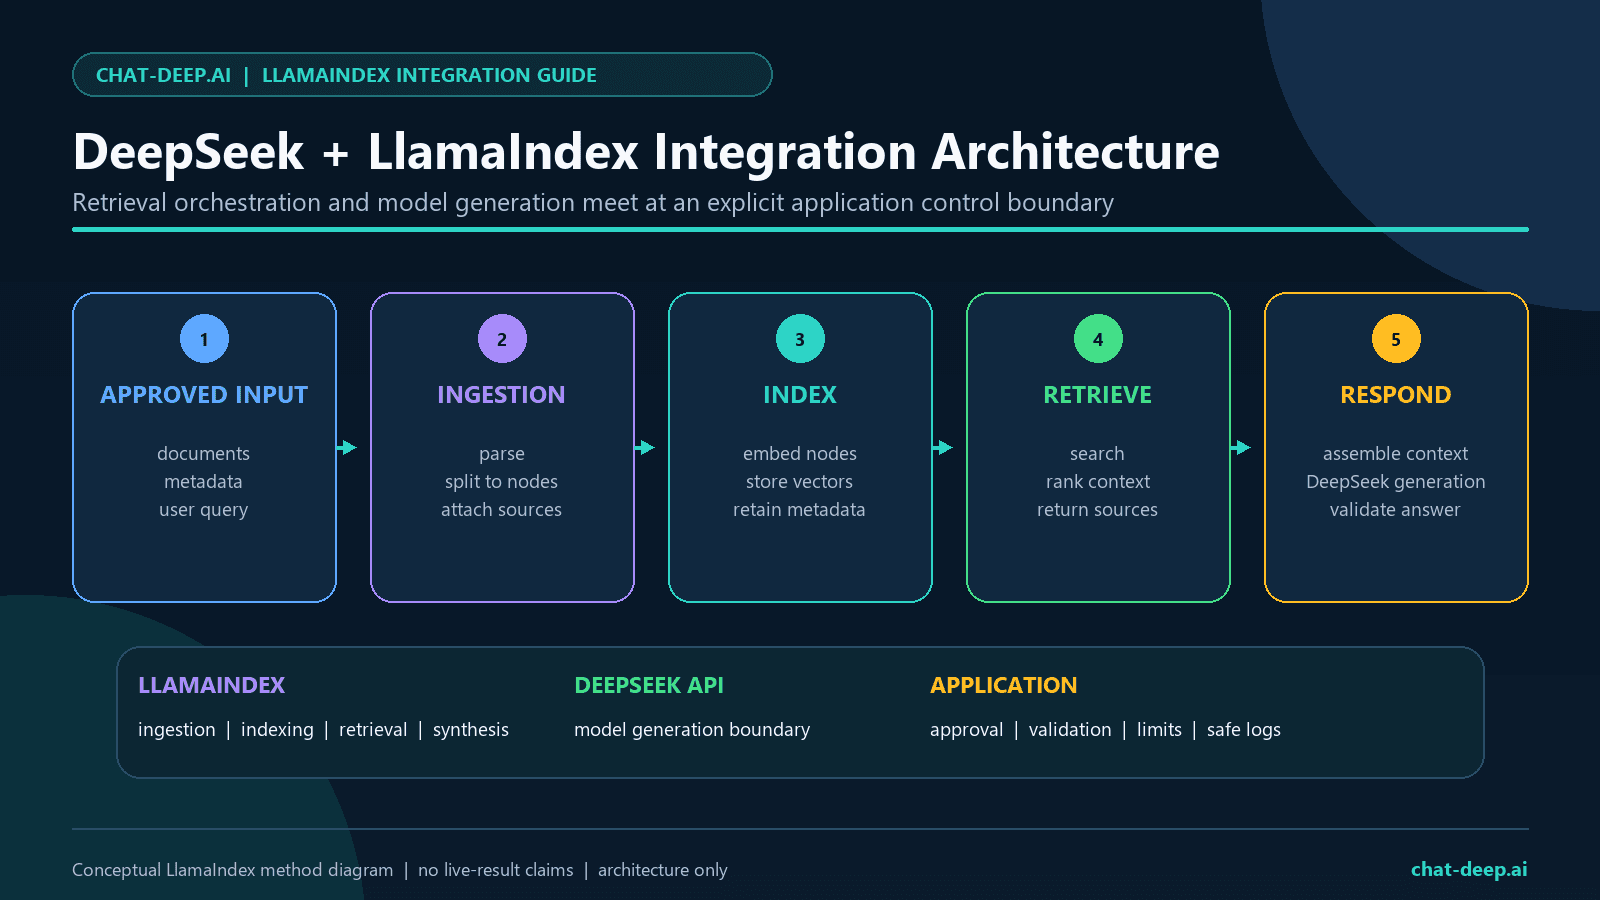This screenshot has width=1600, height=900.
Task: Click the APPLICATION legend heading
Action: click(1004, 685)
